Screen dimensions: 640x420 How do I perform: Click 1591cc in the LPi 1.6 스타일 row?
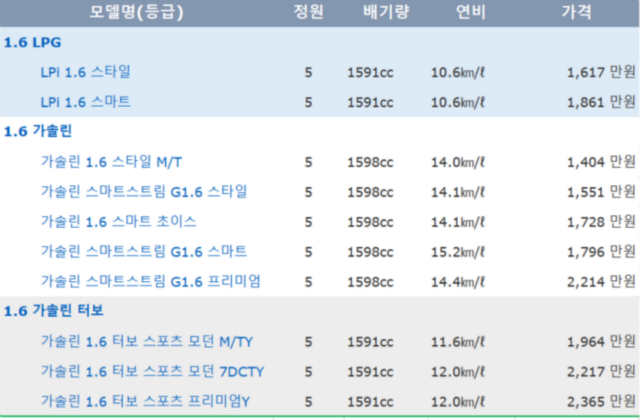point(370,73)
